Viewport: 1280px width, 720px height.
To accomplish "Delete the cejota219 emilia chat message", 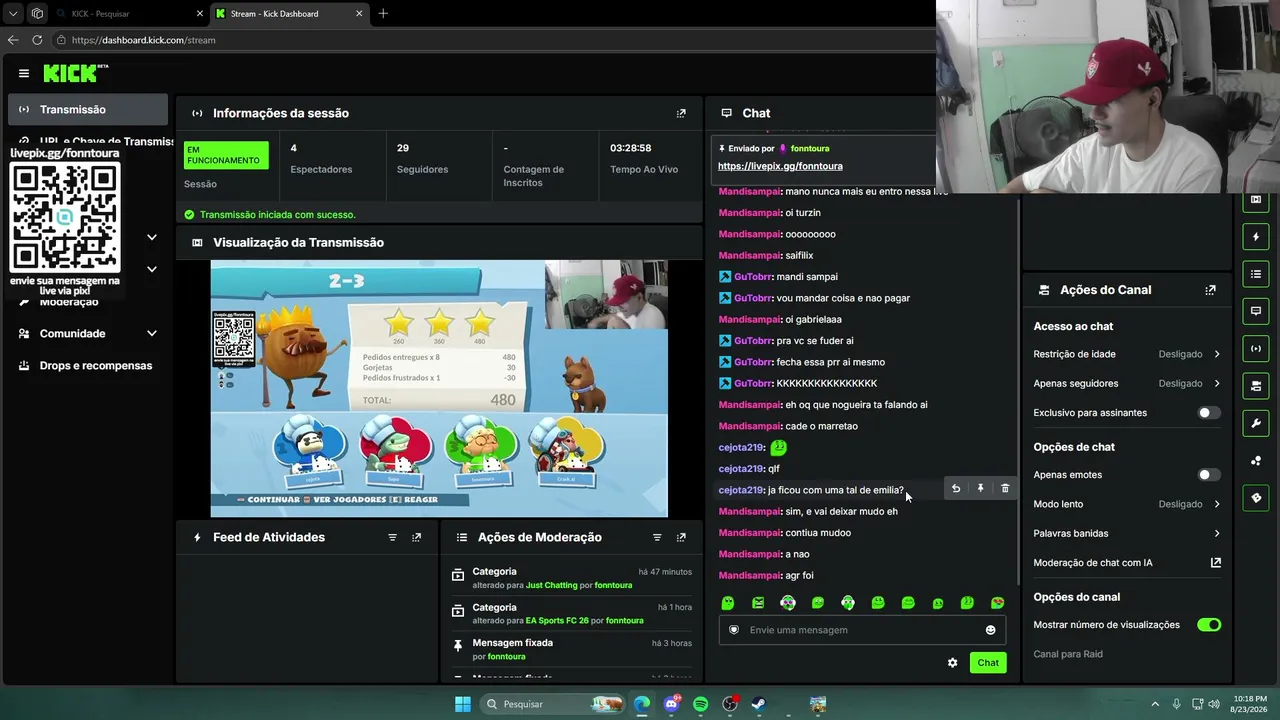I will coord(1005,489).
